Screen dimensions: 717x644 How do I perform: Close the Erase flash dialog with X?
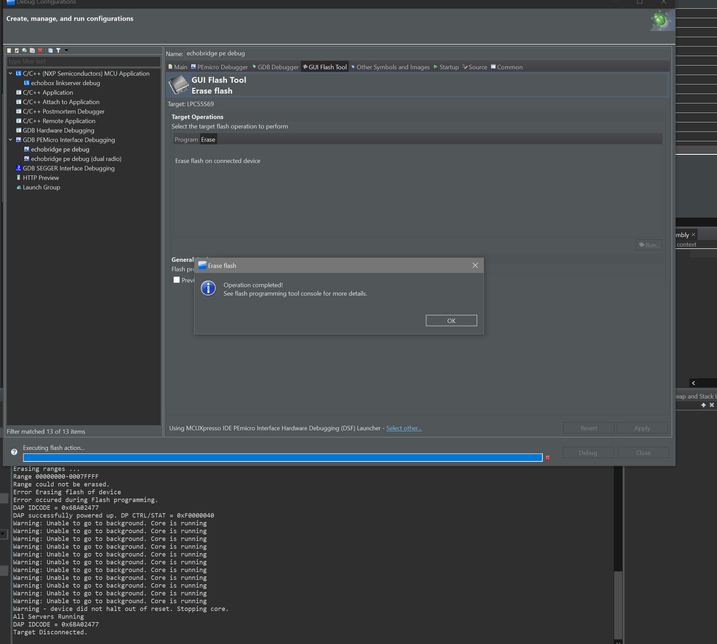[475, 265]
